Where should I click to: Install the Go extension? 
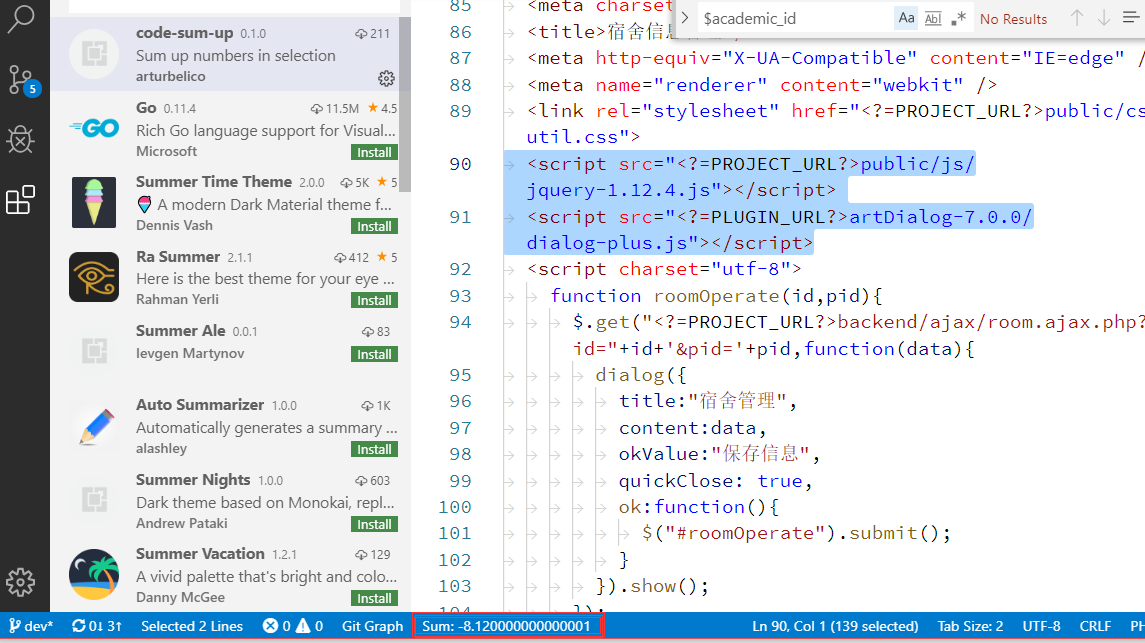point(375,152)
